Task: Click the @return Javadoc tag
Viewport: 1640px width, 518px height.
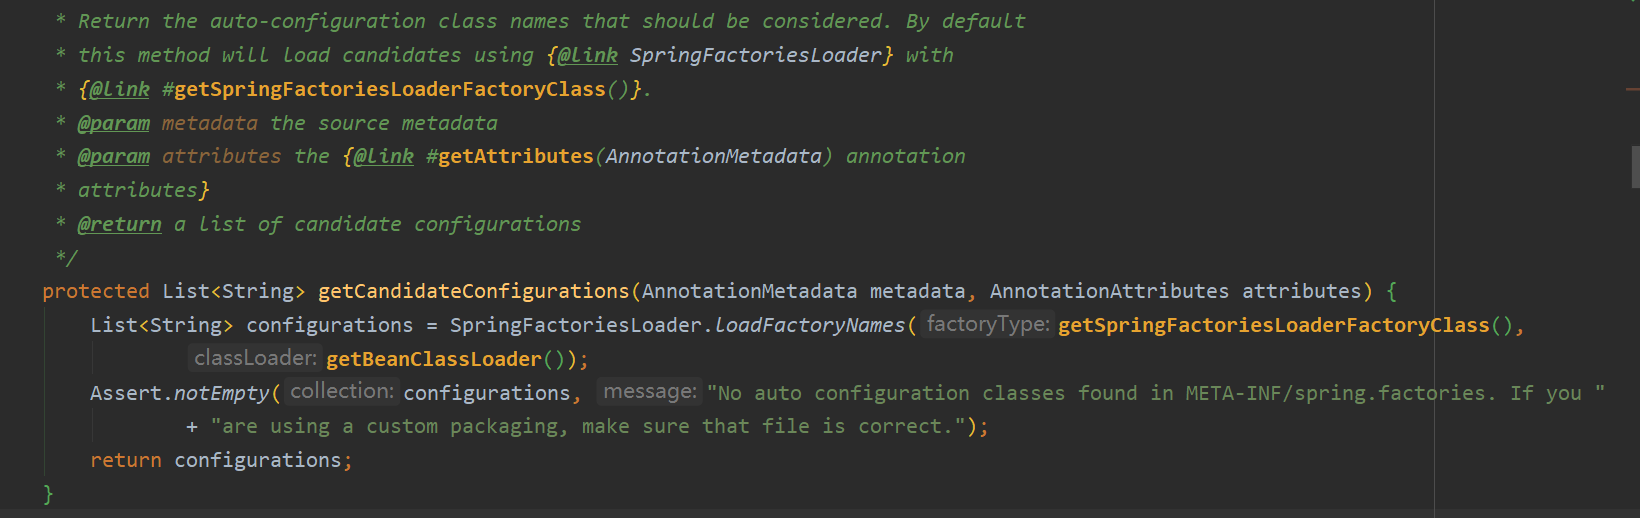Action: 120,224
